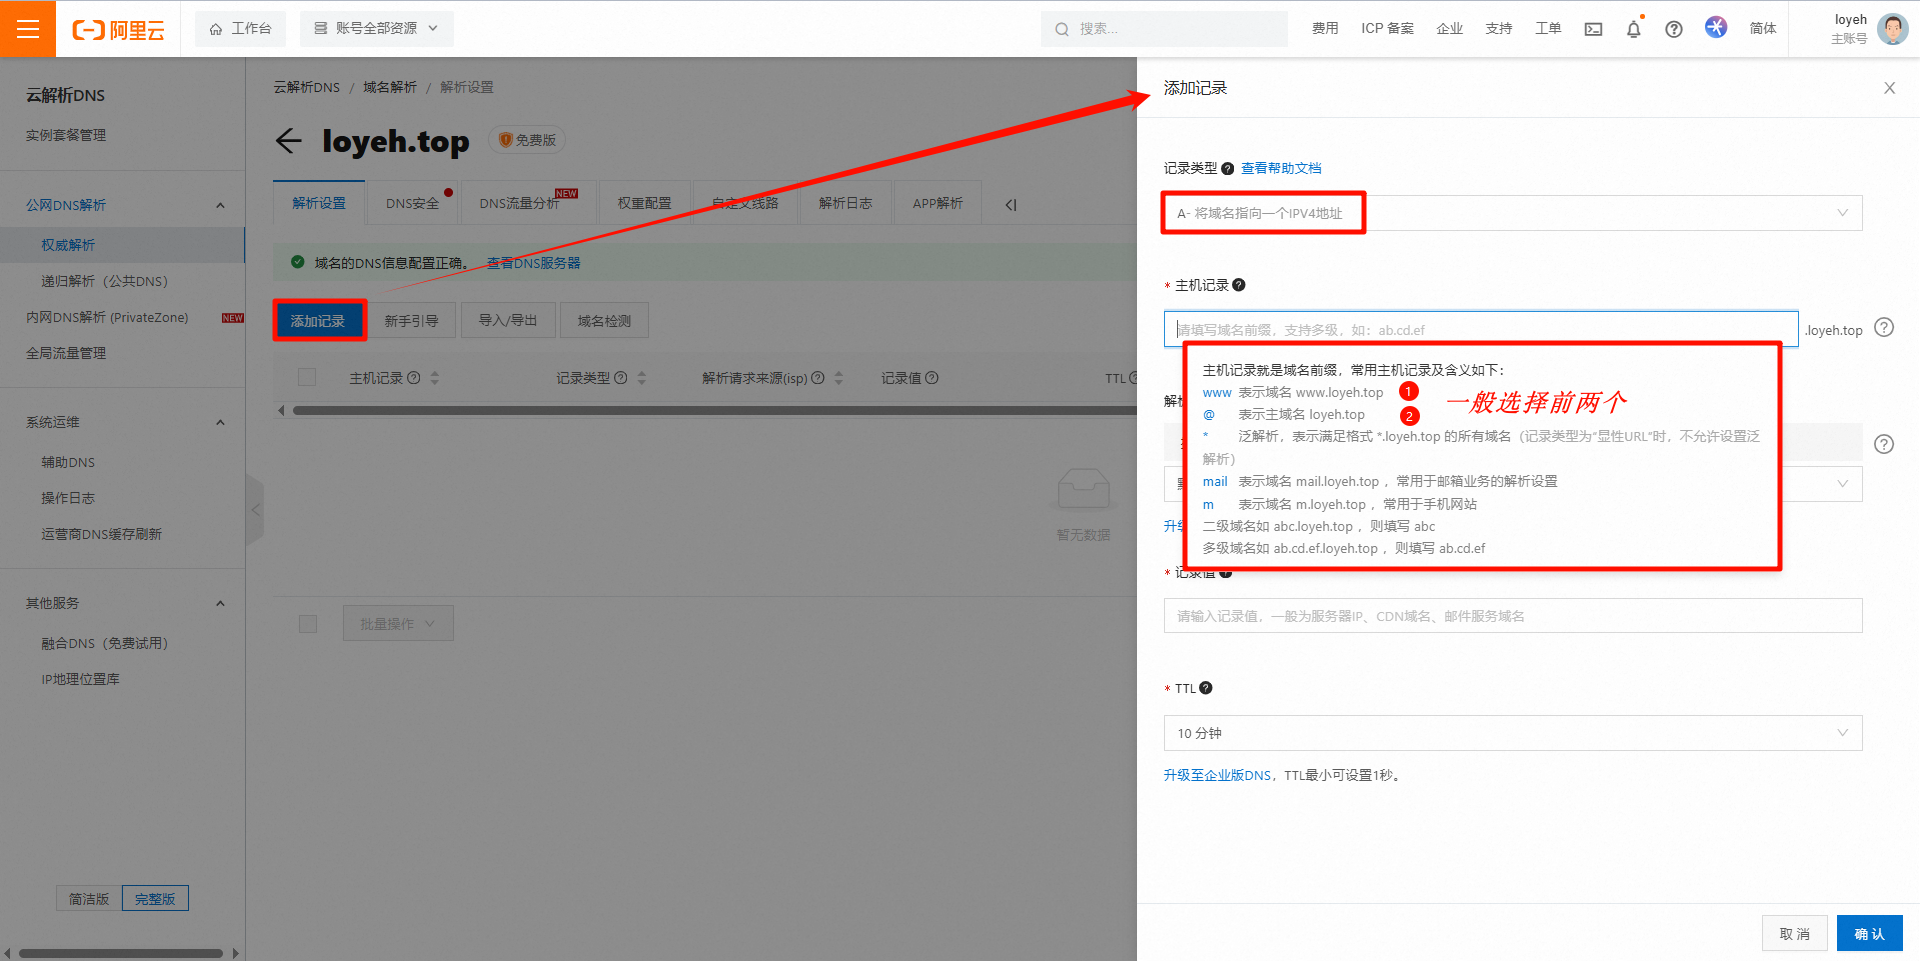The height and width of the screenshot is (961, 1920).
Task: Open the 查看DNS服务器 link
Action: point(534,263)
